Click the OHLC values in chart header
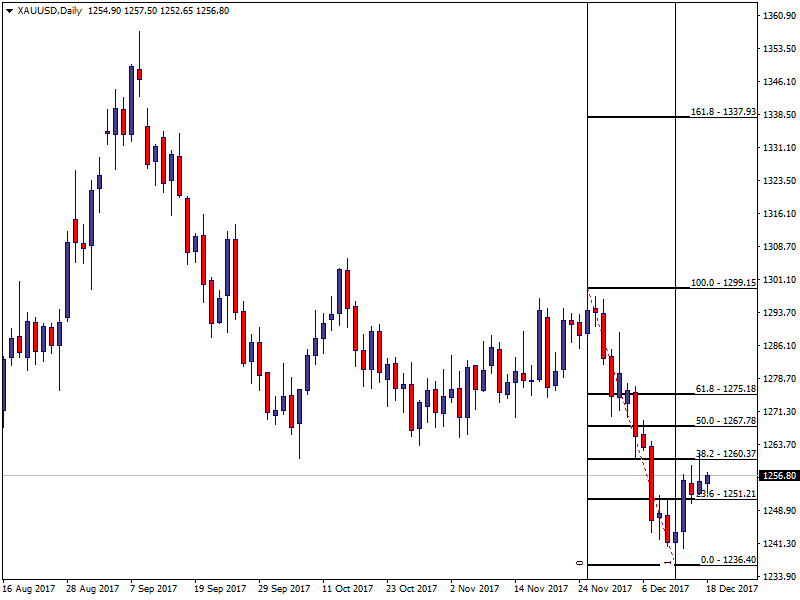800x600 pixels. 158,10
